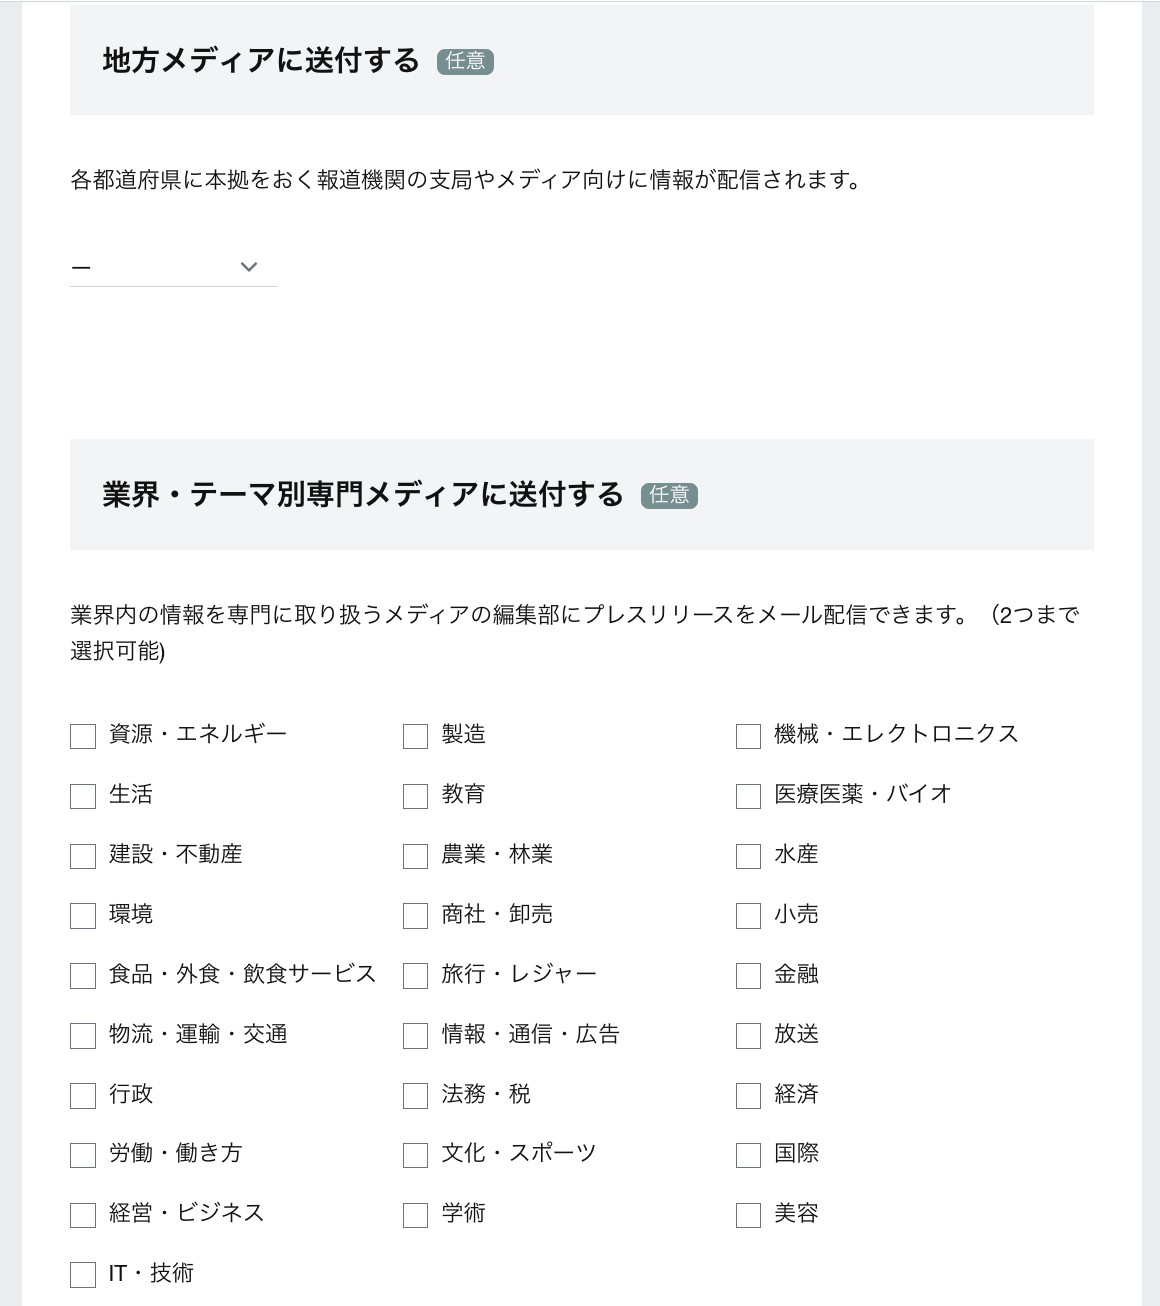Check the 情報・通信・広告 option
Image resolution: width=1160 pixels, height=1306 pixels.
(414, 1036)
